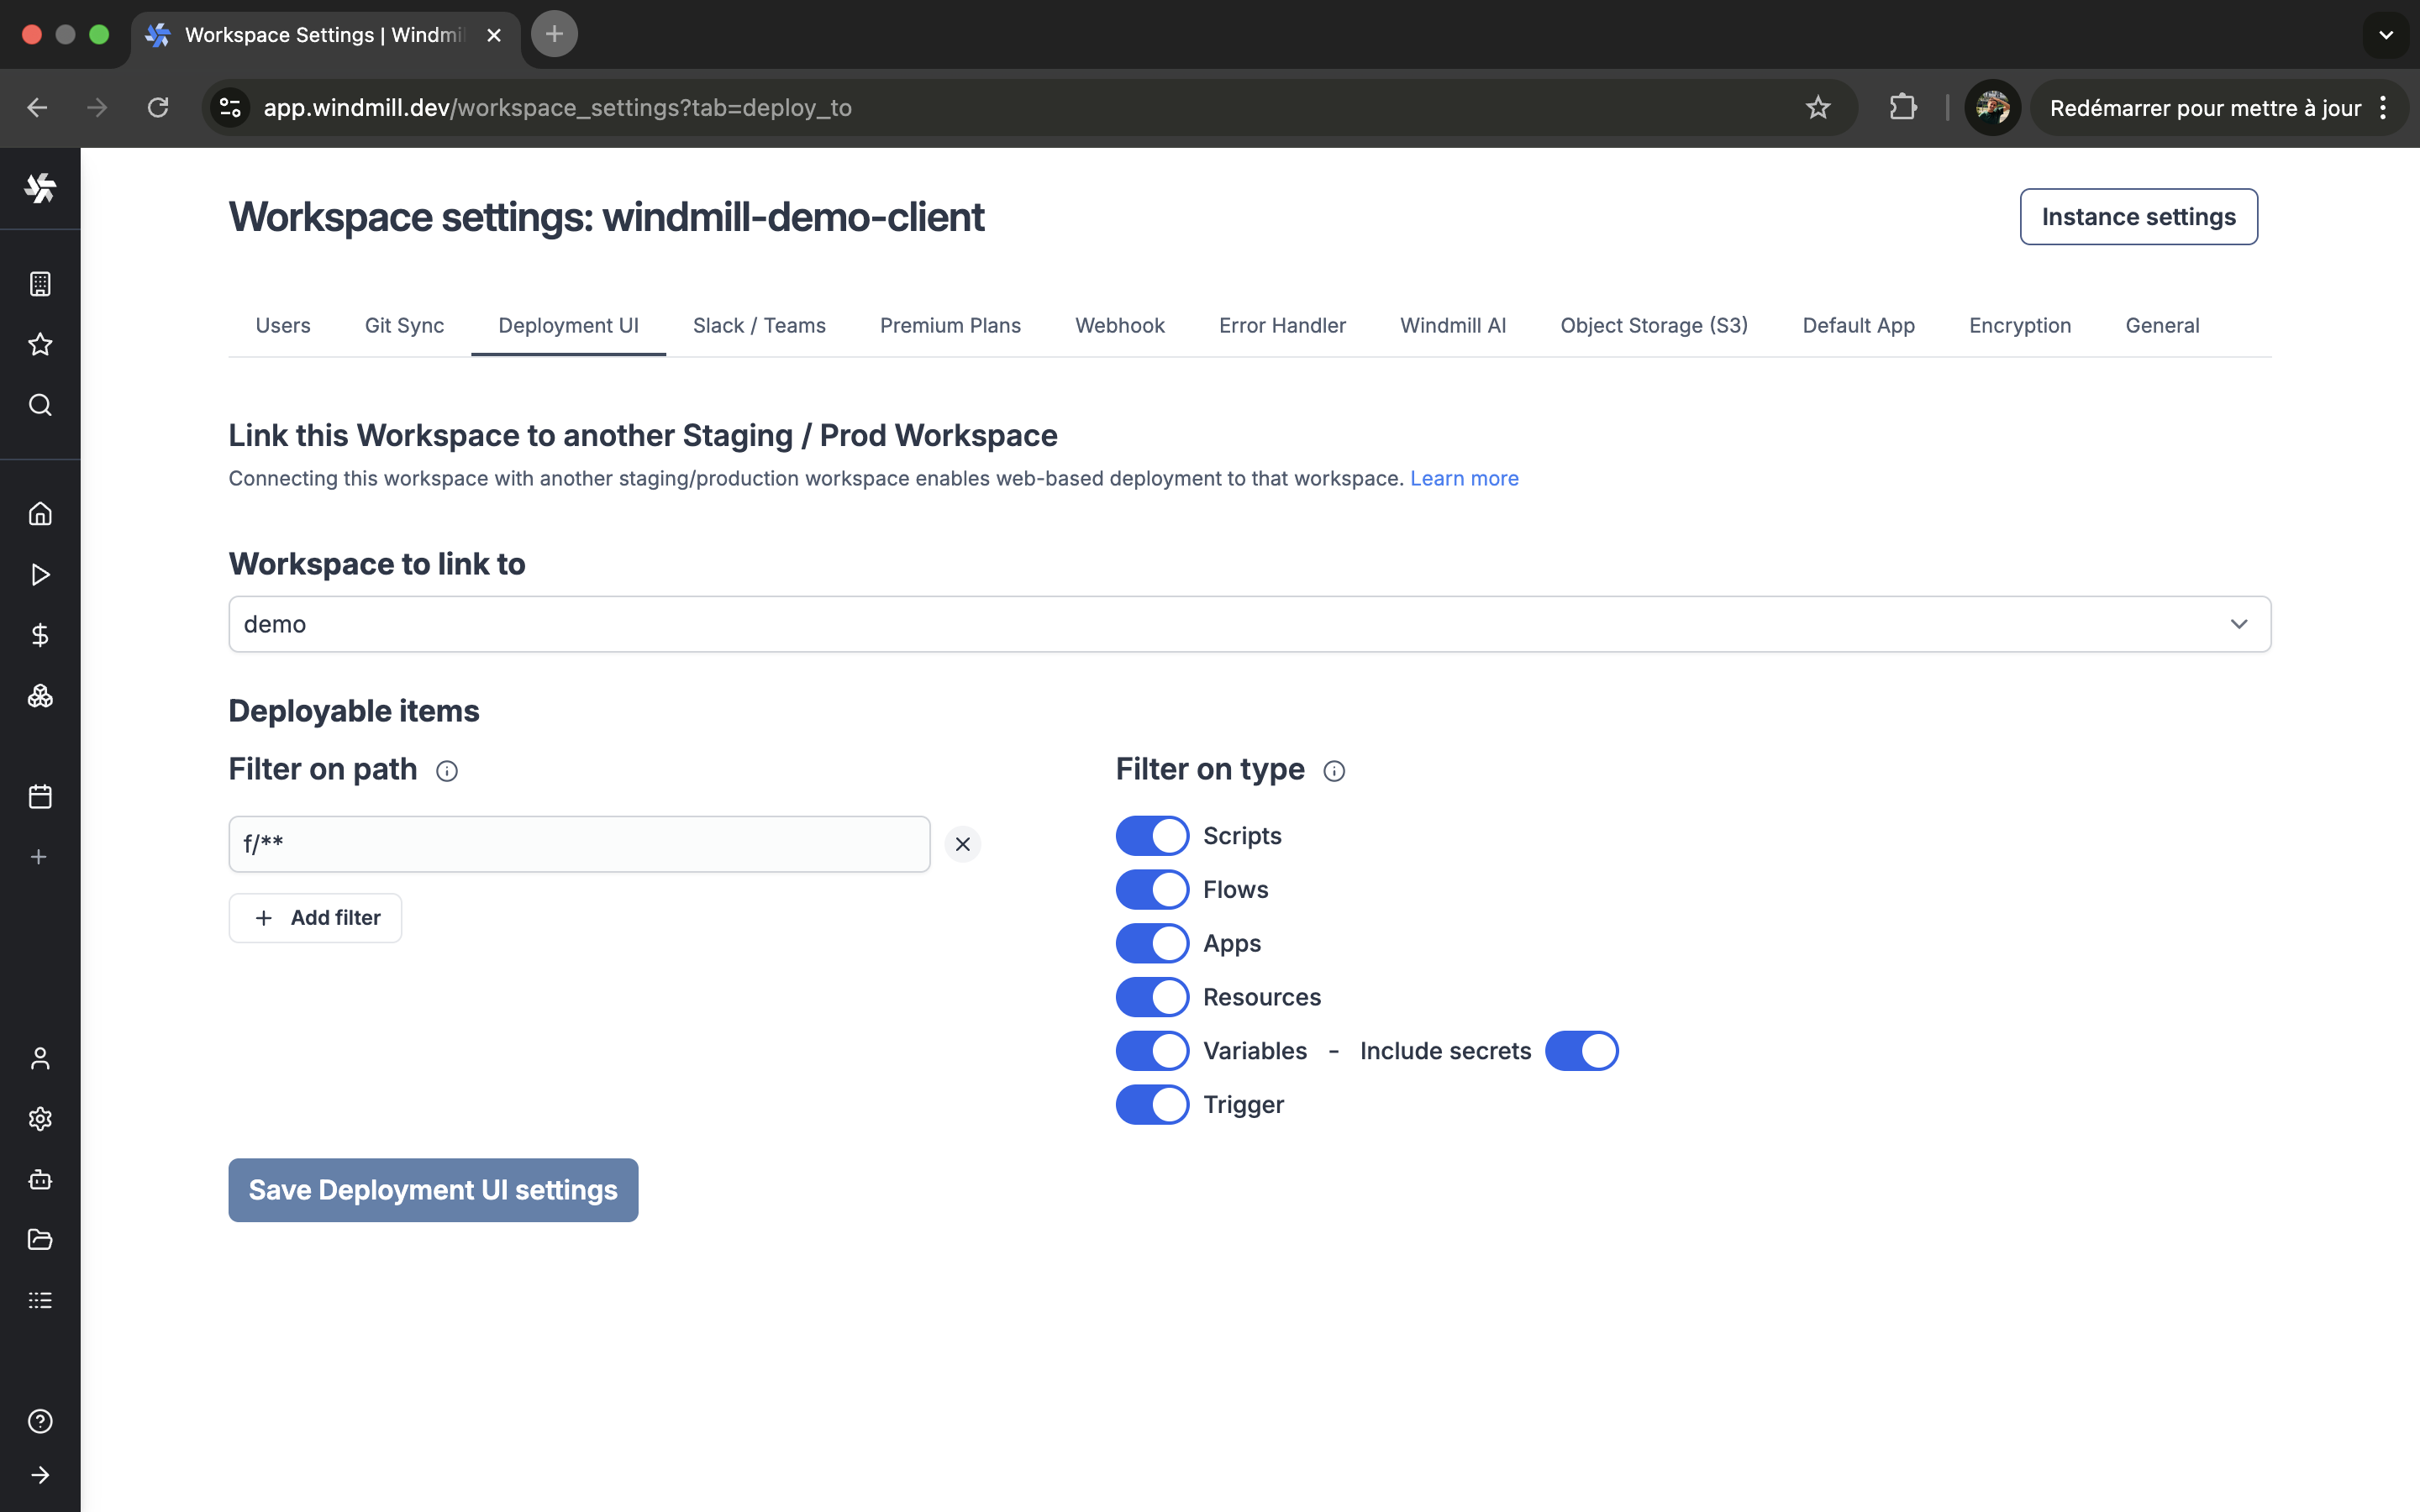Open the favorites star sidebar icon
This screenshot has width=2420, height=1512.
coord(40,345)
